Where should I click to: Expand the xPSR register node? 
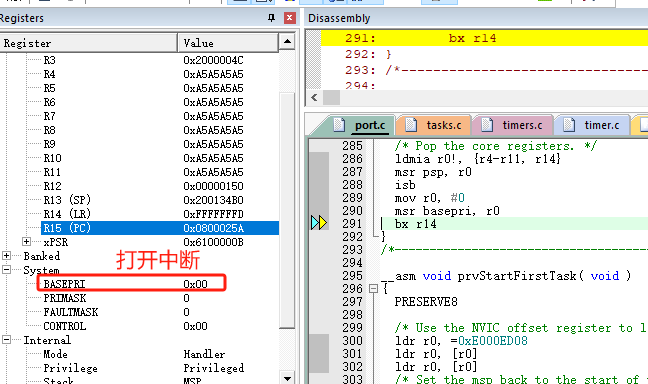[26, 241]
